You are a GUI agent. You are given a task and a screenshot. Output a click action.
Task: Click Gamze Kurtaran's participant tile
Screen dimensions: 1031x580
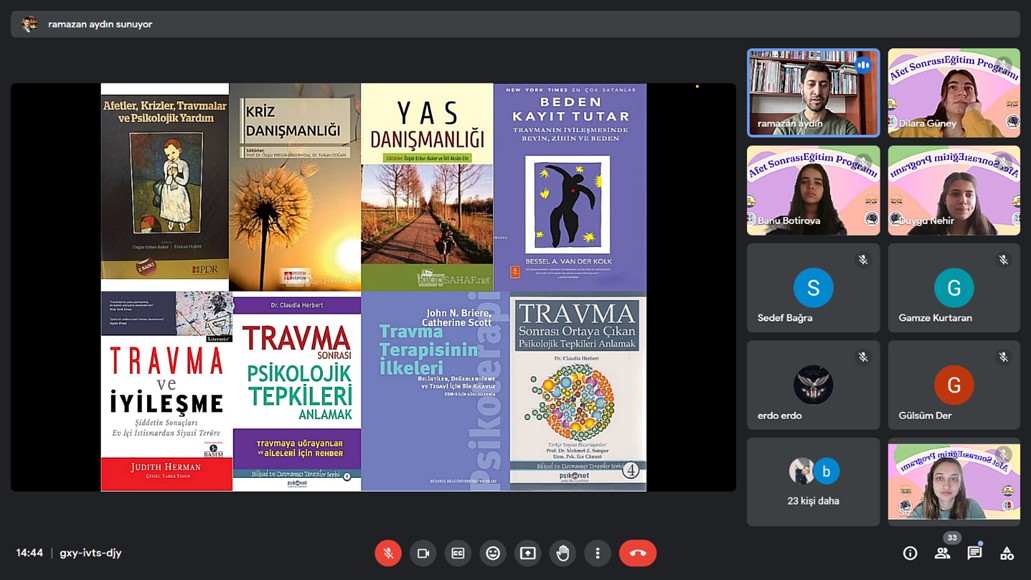(x=954, y=288)
